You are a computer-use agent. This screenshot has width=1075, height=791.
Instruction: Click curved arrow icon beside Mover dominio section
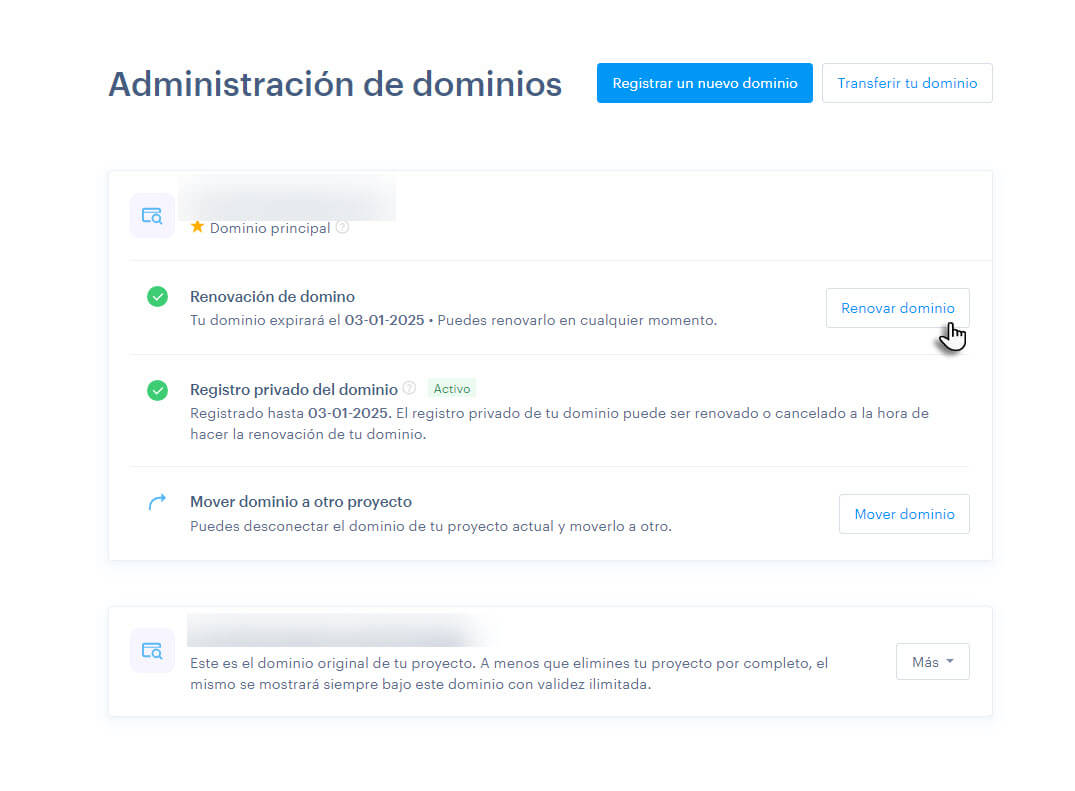pyautogui.click(x=157, y=503)
